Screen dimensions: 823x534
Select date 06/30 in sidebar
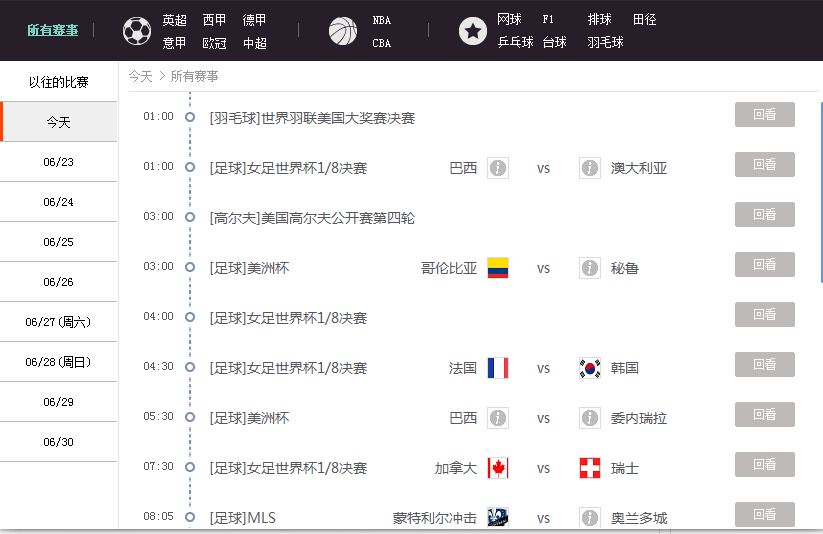(58, 442)
